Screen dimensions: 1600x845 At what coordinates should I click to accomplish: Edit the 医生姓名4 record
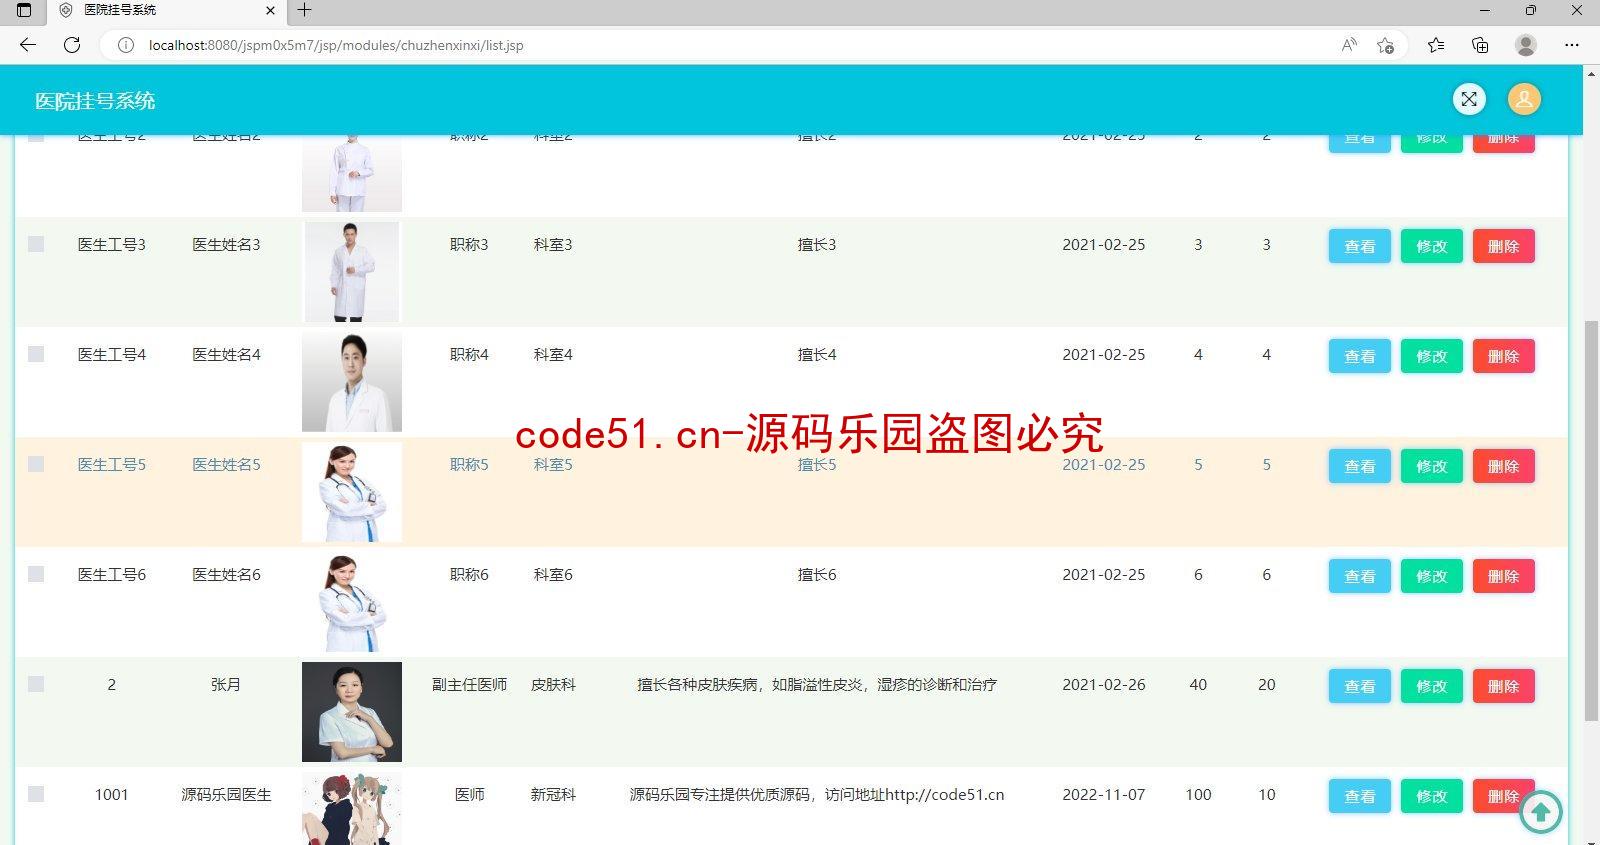[x=1431, y=356]
